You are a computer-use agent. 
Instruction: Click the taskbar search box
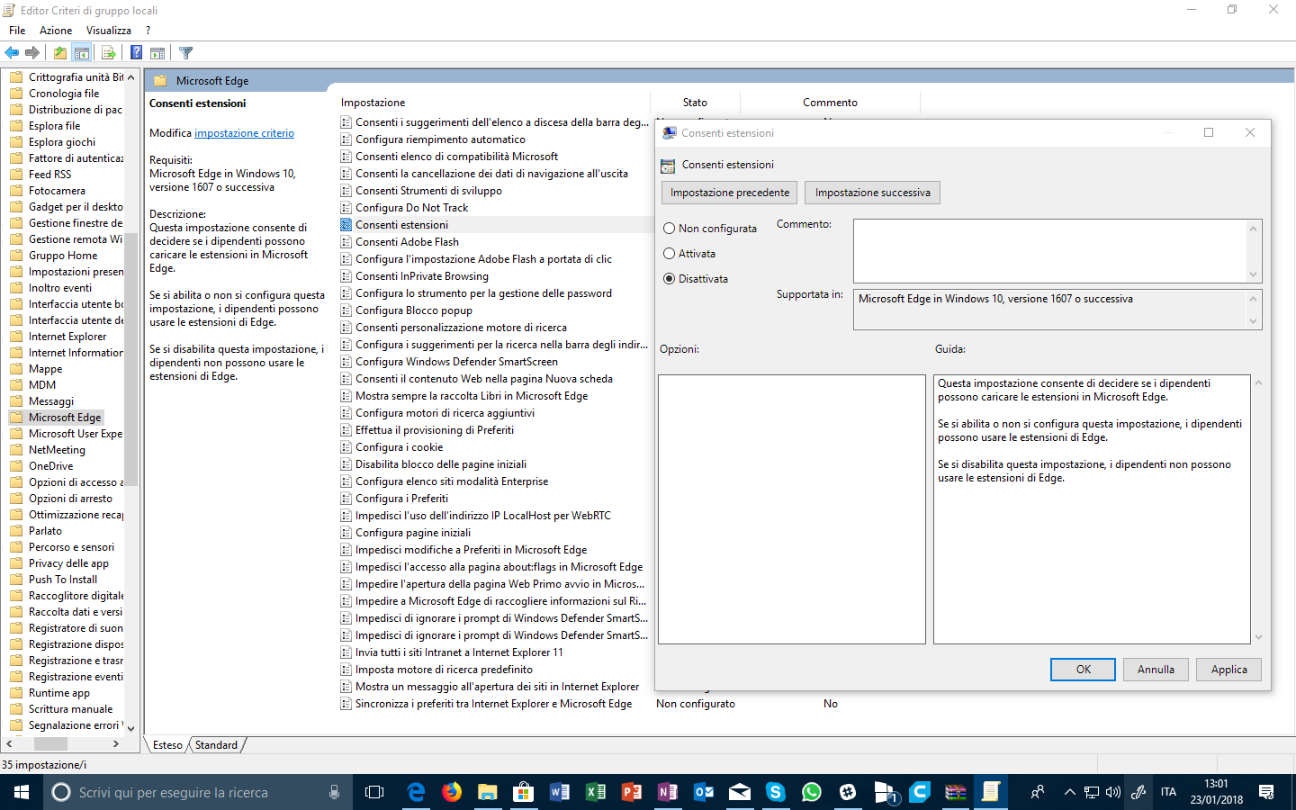[x=196, y=792]
